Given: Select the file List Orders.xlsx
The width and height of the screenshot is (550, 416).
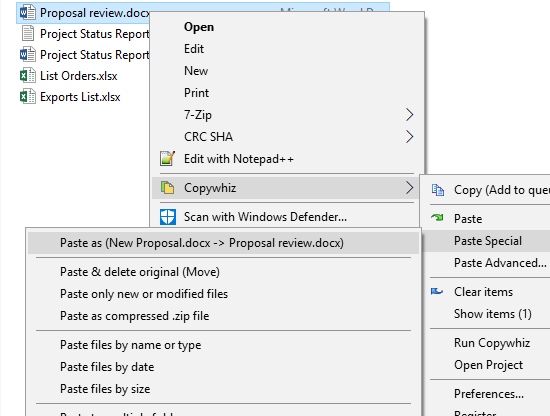Looking at the screenshot, I should click(79, 76).
